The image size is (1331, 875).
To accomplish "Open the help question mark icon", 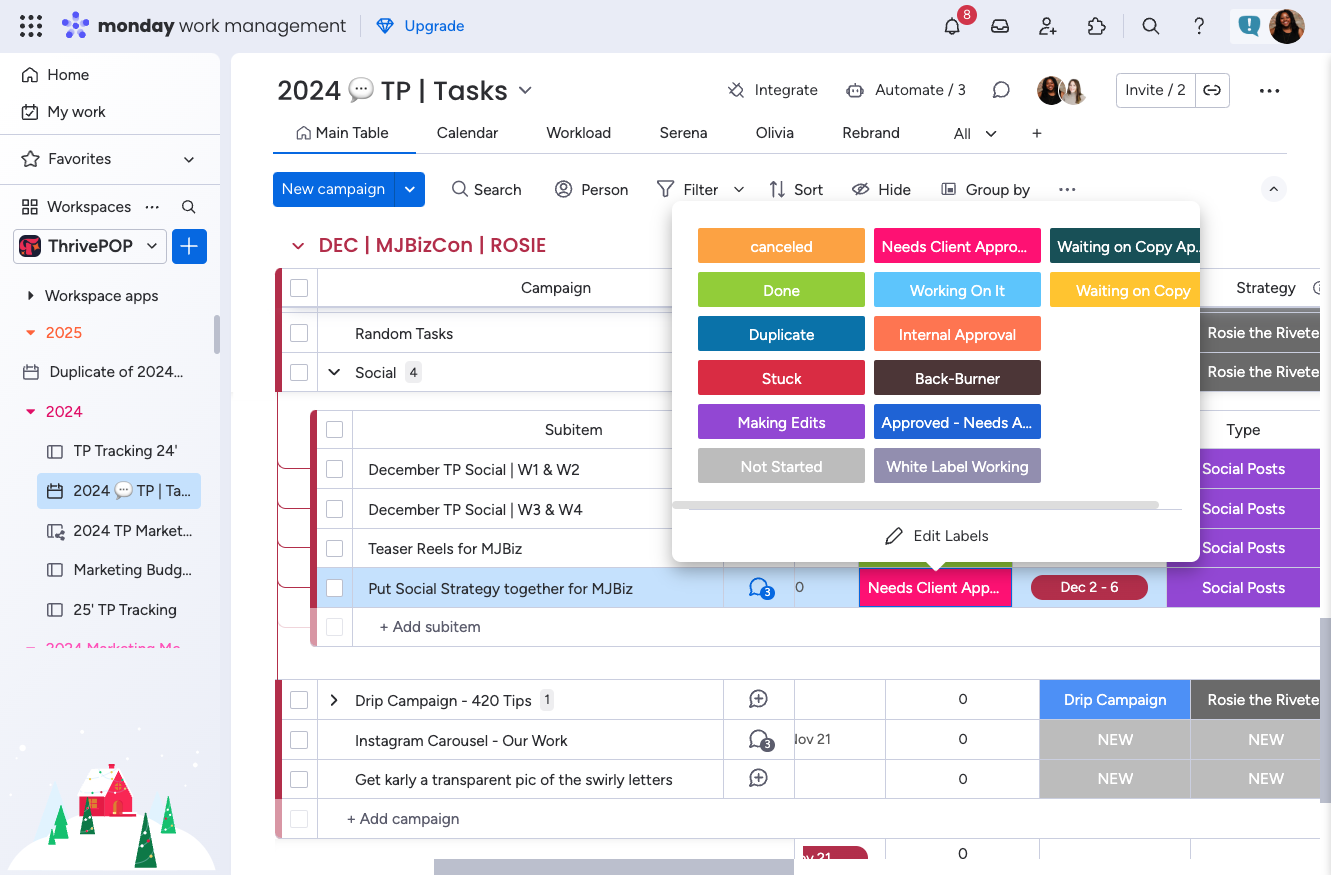I will tap(1199, 26).
